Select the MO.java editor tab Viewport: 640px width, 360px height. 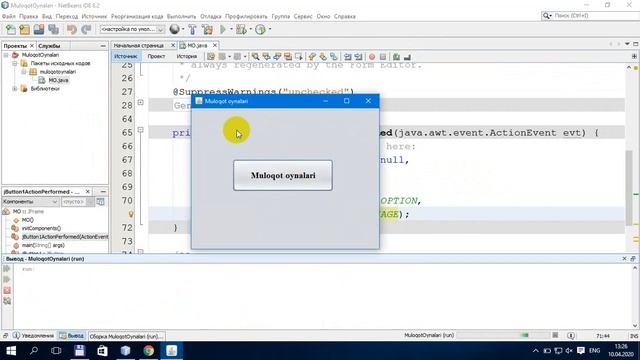tap(198, 45)
